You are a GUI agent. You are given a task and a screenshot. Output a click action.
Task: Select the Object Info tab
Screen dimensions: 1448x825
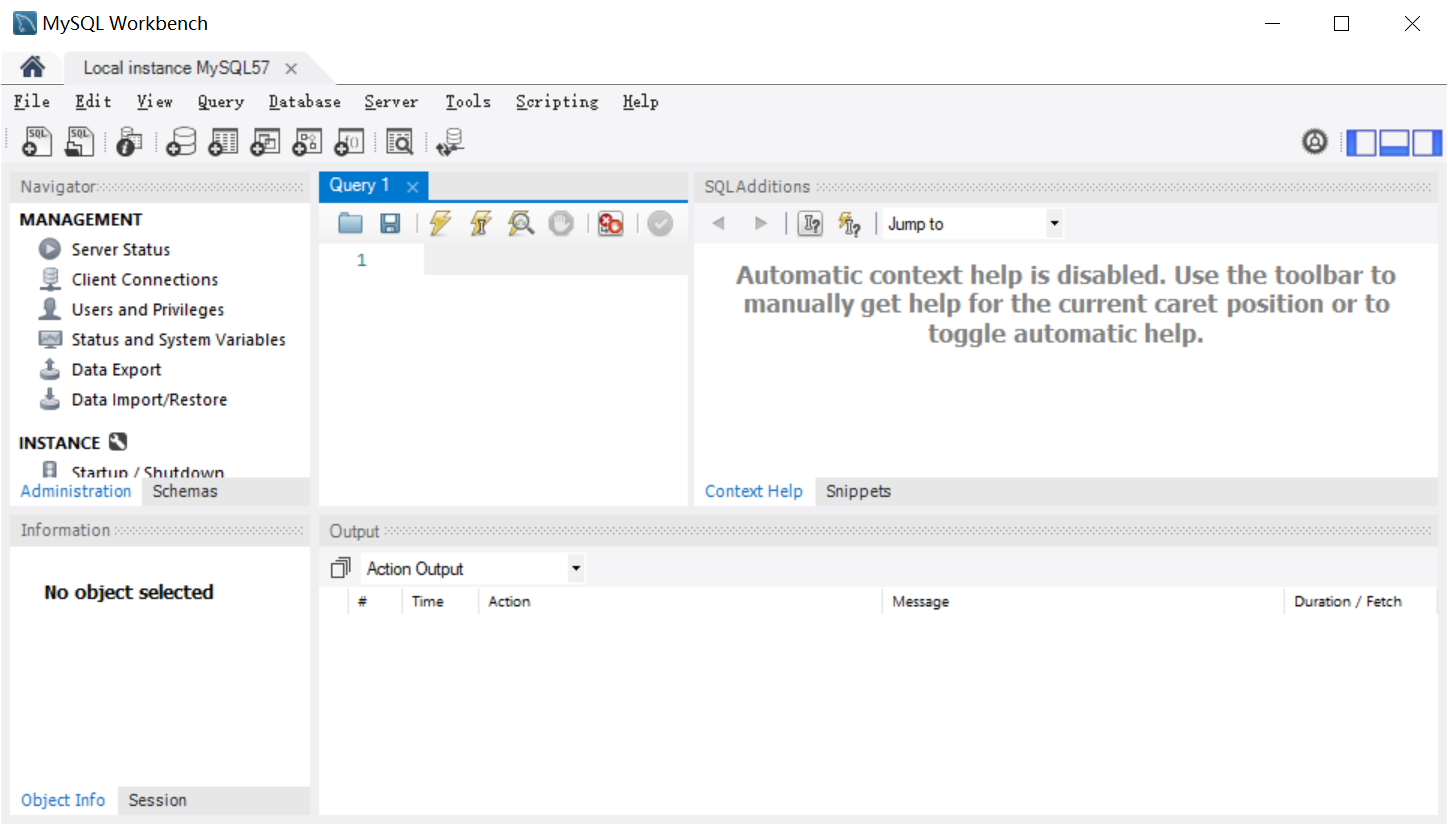point(63,800)
